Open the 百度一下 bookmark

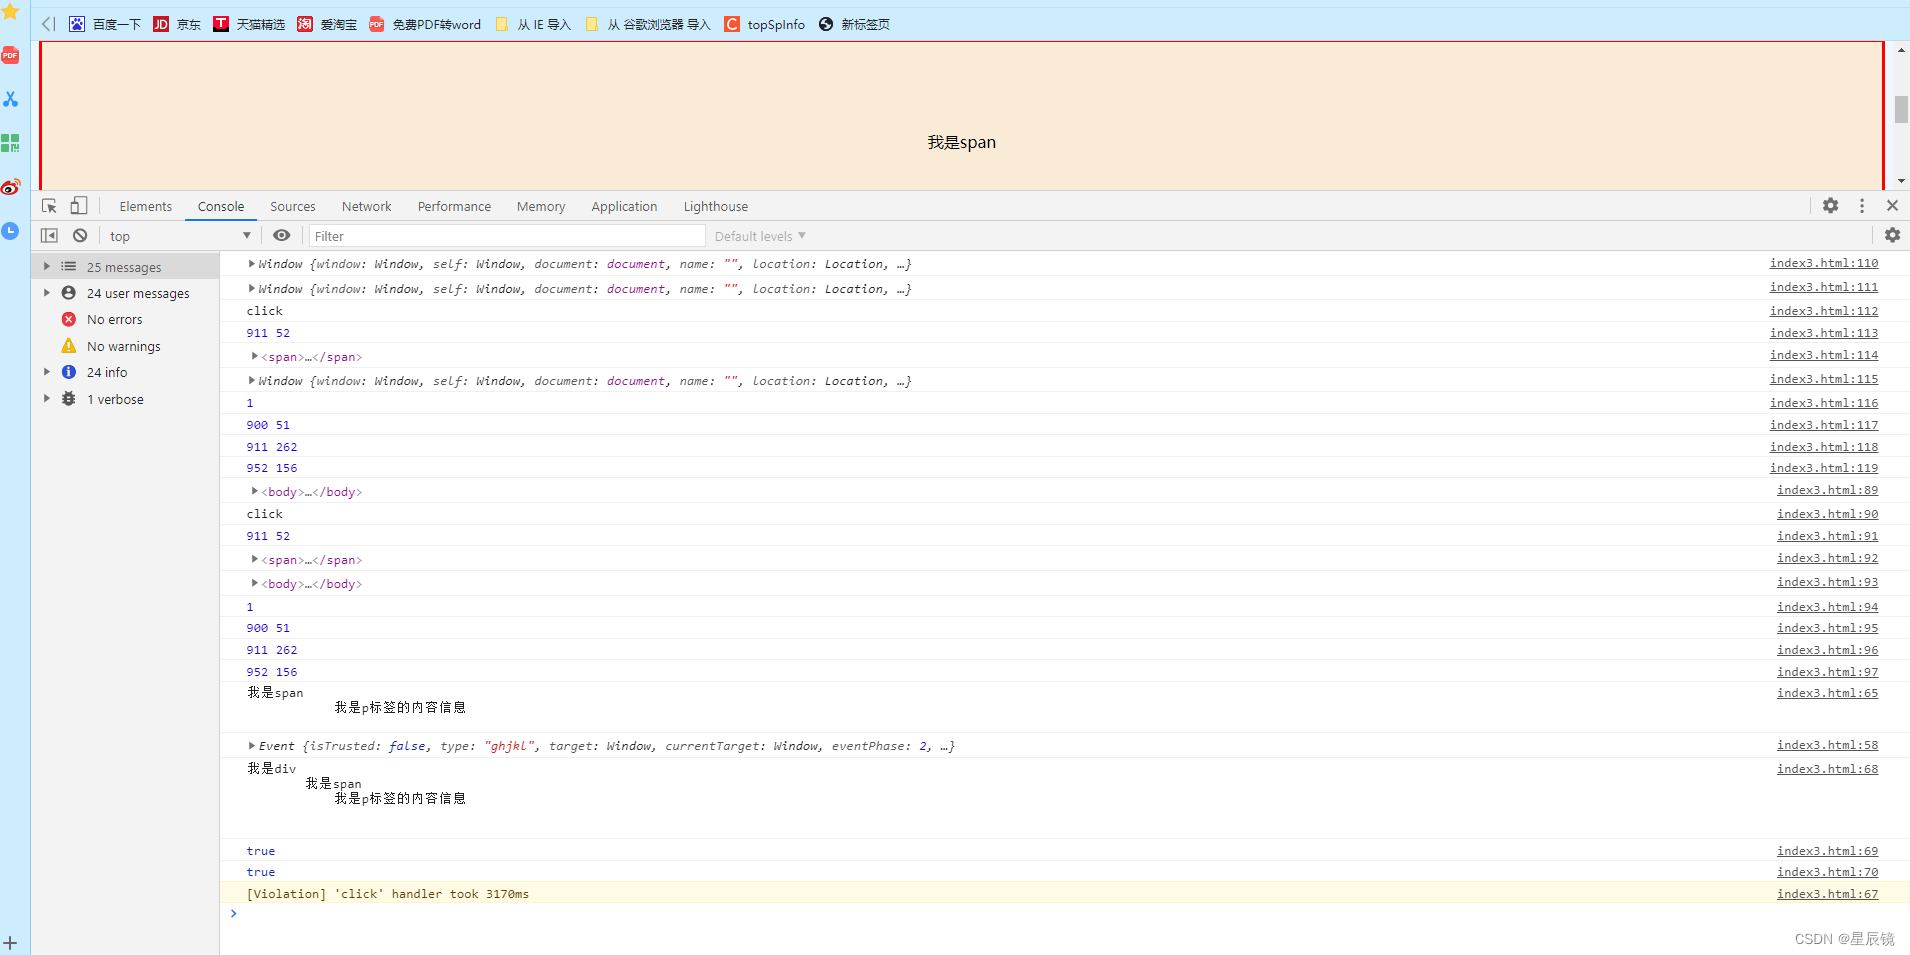105,24
